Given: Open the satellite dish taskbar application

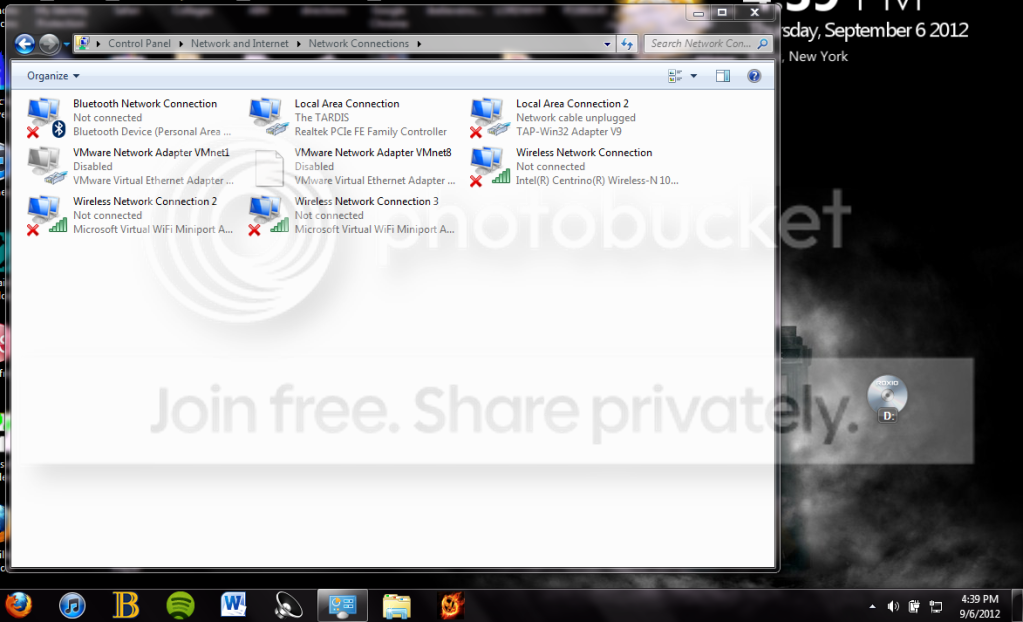Looking at the screenshot, I should coord(288,606).
